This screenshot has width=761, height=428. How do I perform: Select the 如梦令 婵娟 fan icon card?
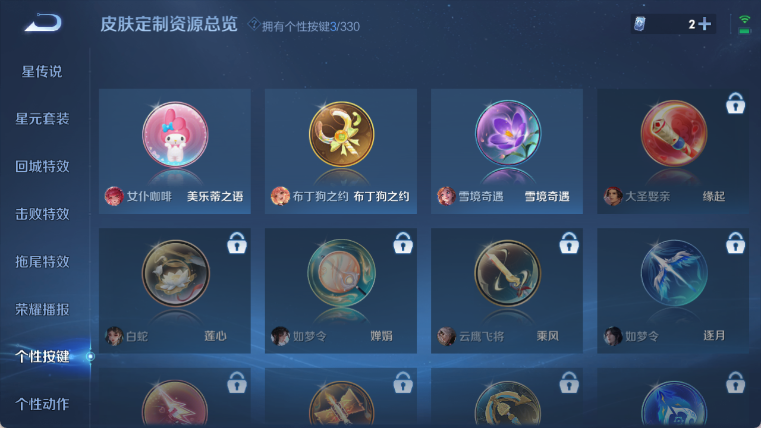pos(341,291)
